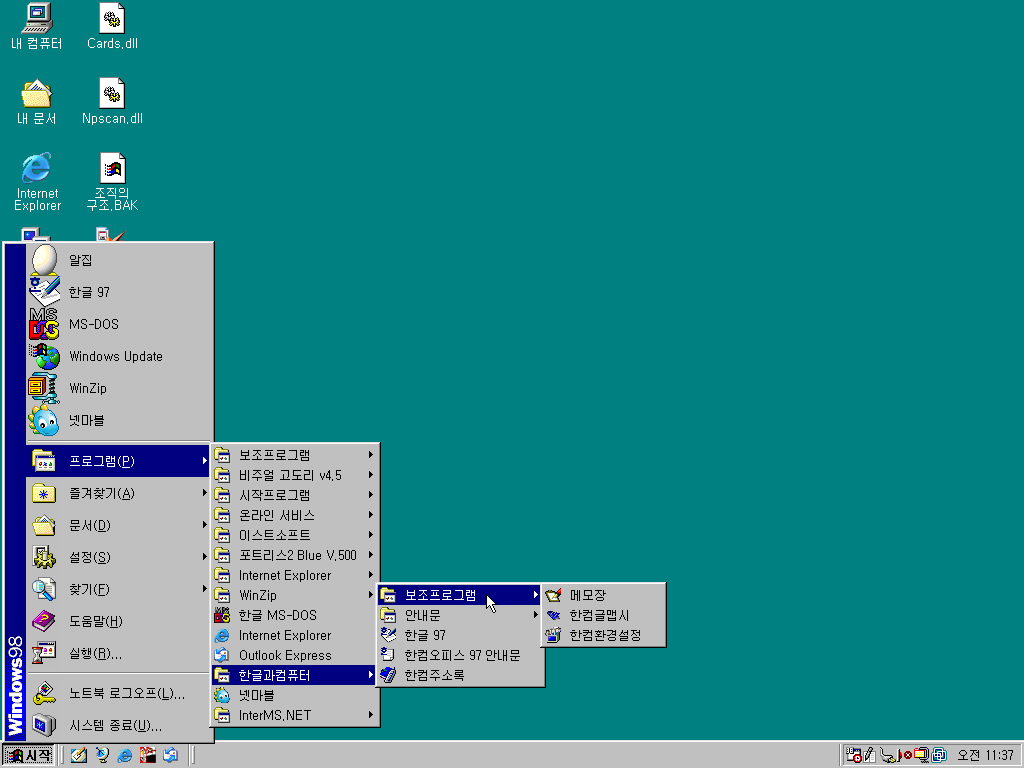Image resolution: width=1024 pixels, height=768 pixels.
Task: Click the red film-clapper quick launch icon
Action: coord(148,756)
